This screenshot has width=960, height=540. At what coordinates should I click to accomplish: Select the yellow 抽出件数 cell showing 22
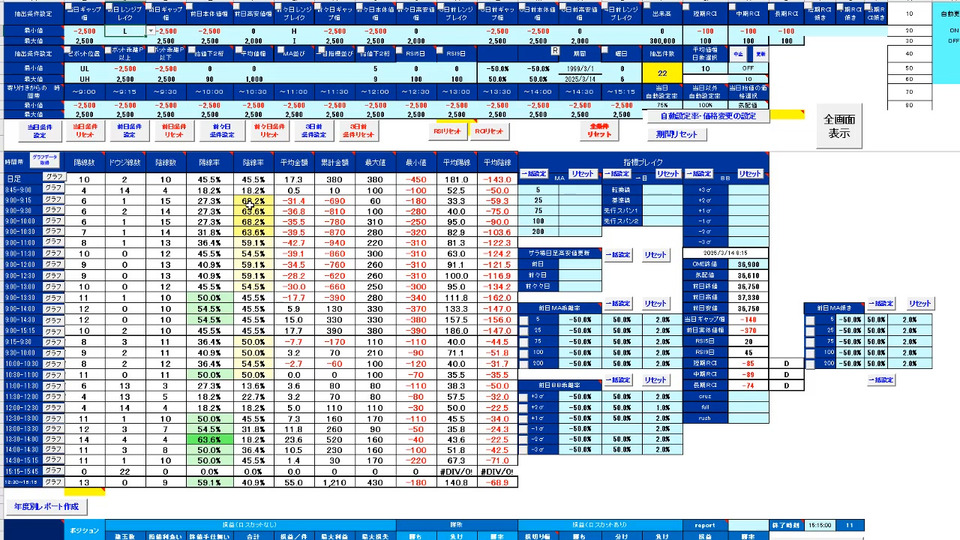point(662,73)
